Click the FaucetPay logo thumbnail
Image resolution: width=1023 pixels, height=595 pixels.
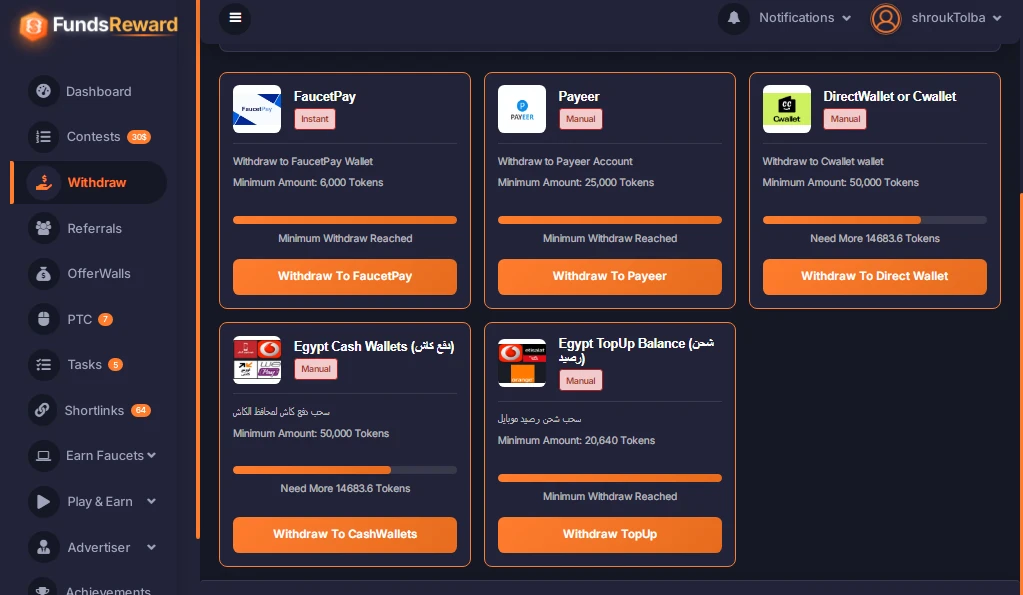[257, 109]
